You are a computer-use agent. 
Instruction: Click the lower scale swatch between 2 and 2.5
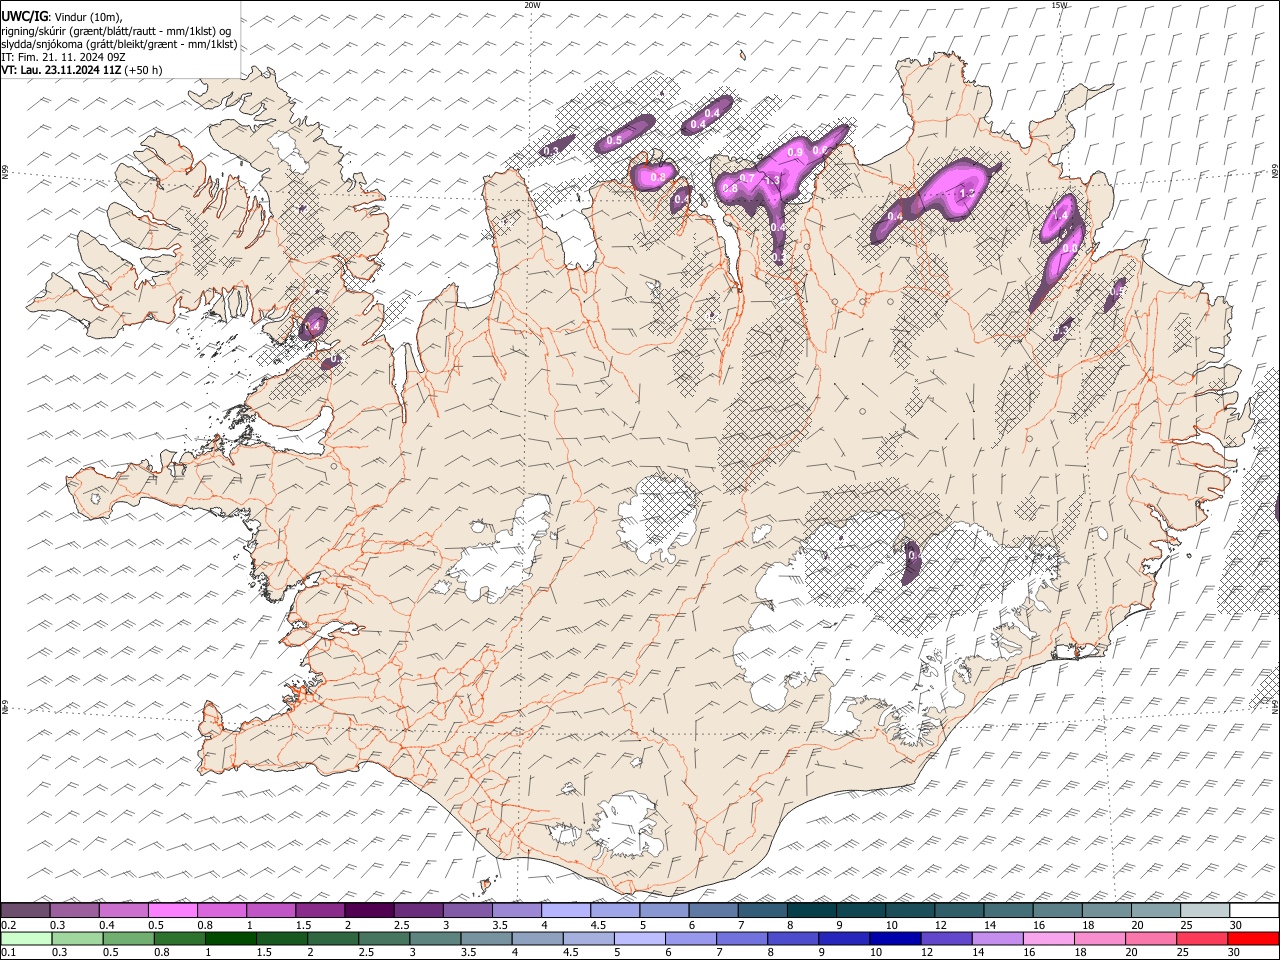(x=333, y=938)
